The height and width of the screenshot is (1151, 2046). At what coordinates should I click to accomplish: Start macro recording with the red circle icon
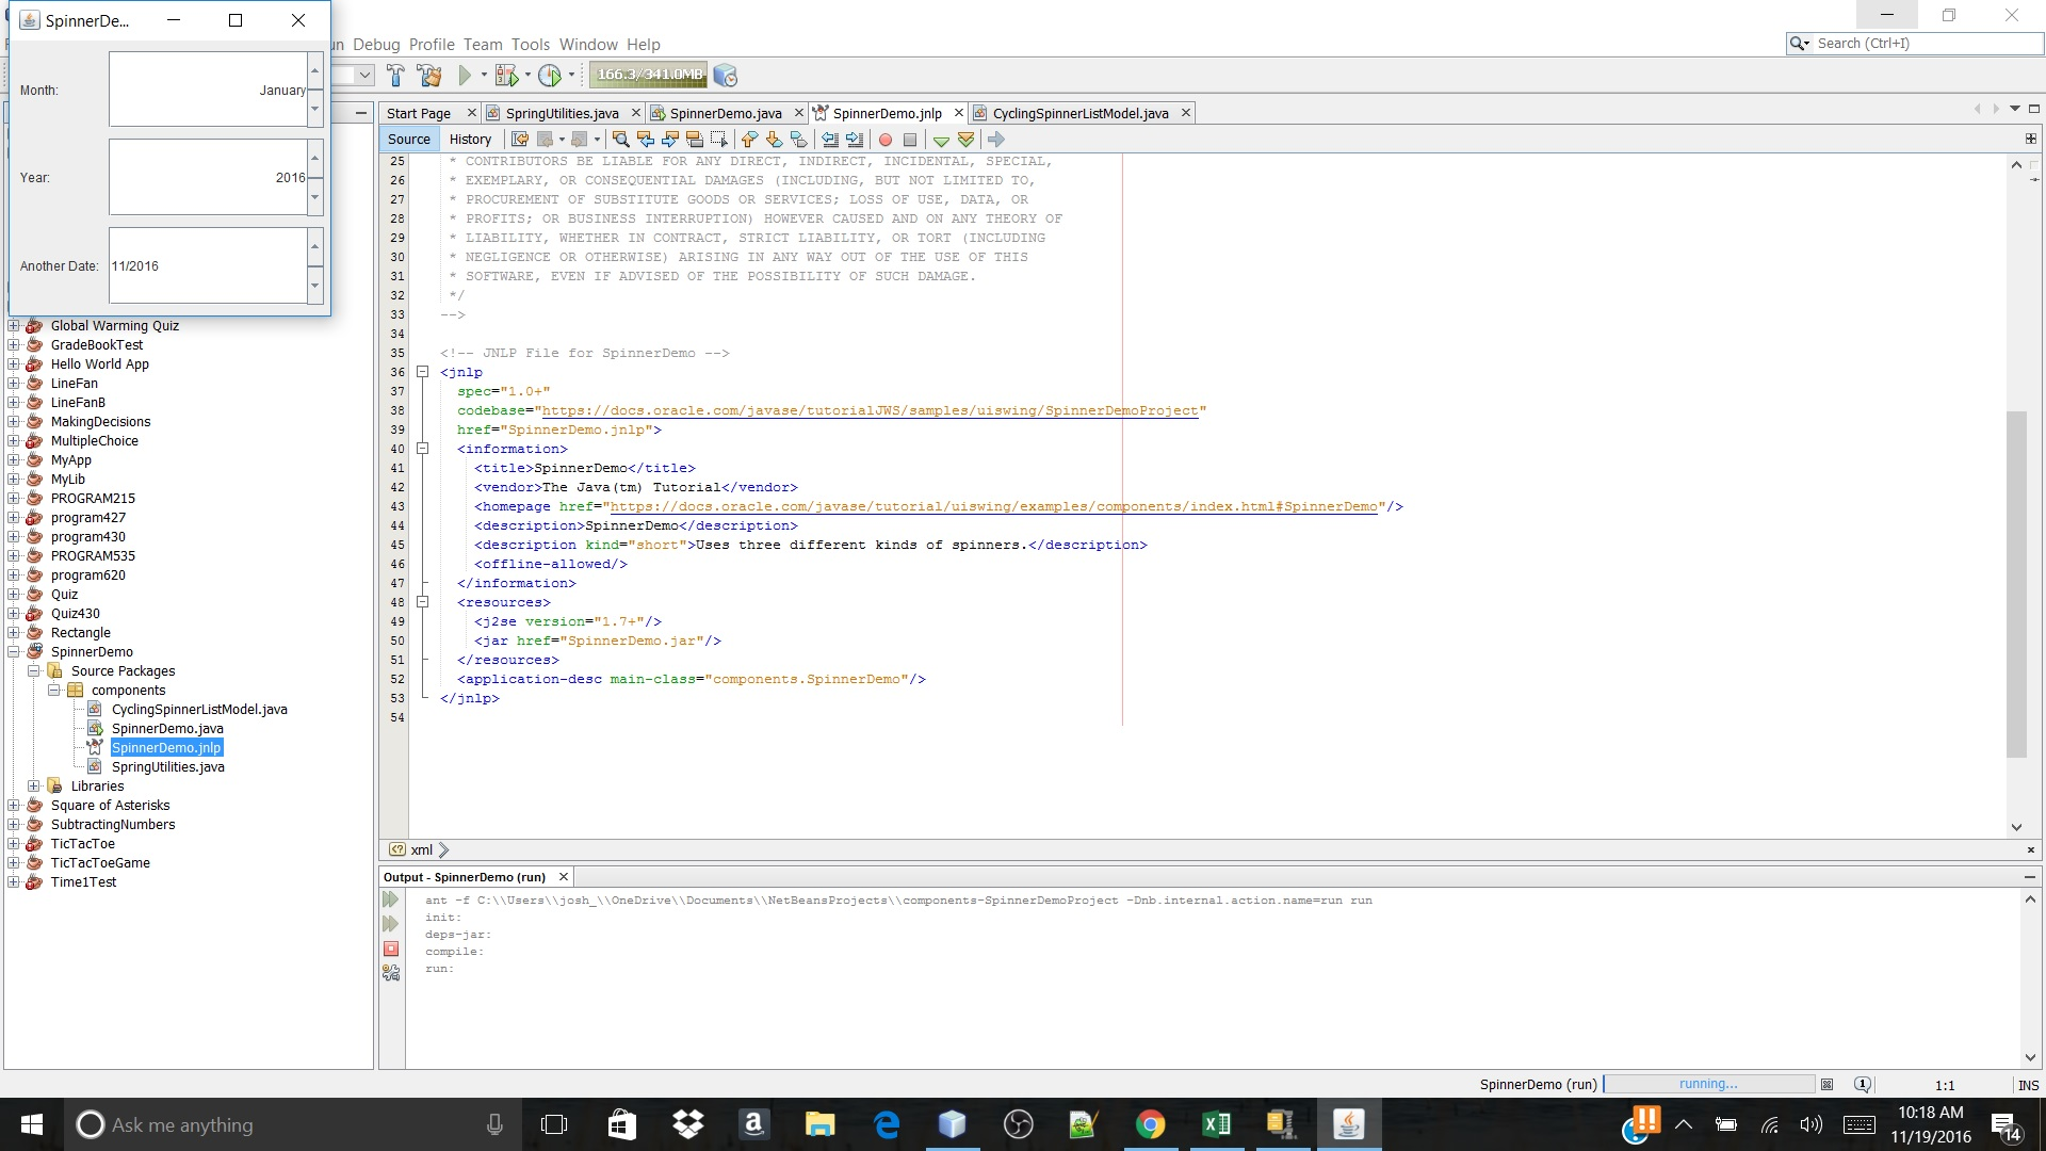(886, 140)
